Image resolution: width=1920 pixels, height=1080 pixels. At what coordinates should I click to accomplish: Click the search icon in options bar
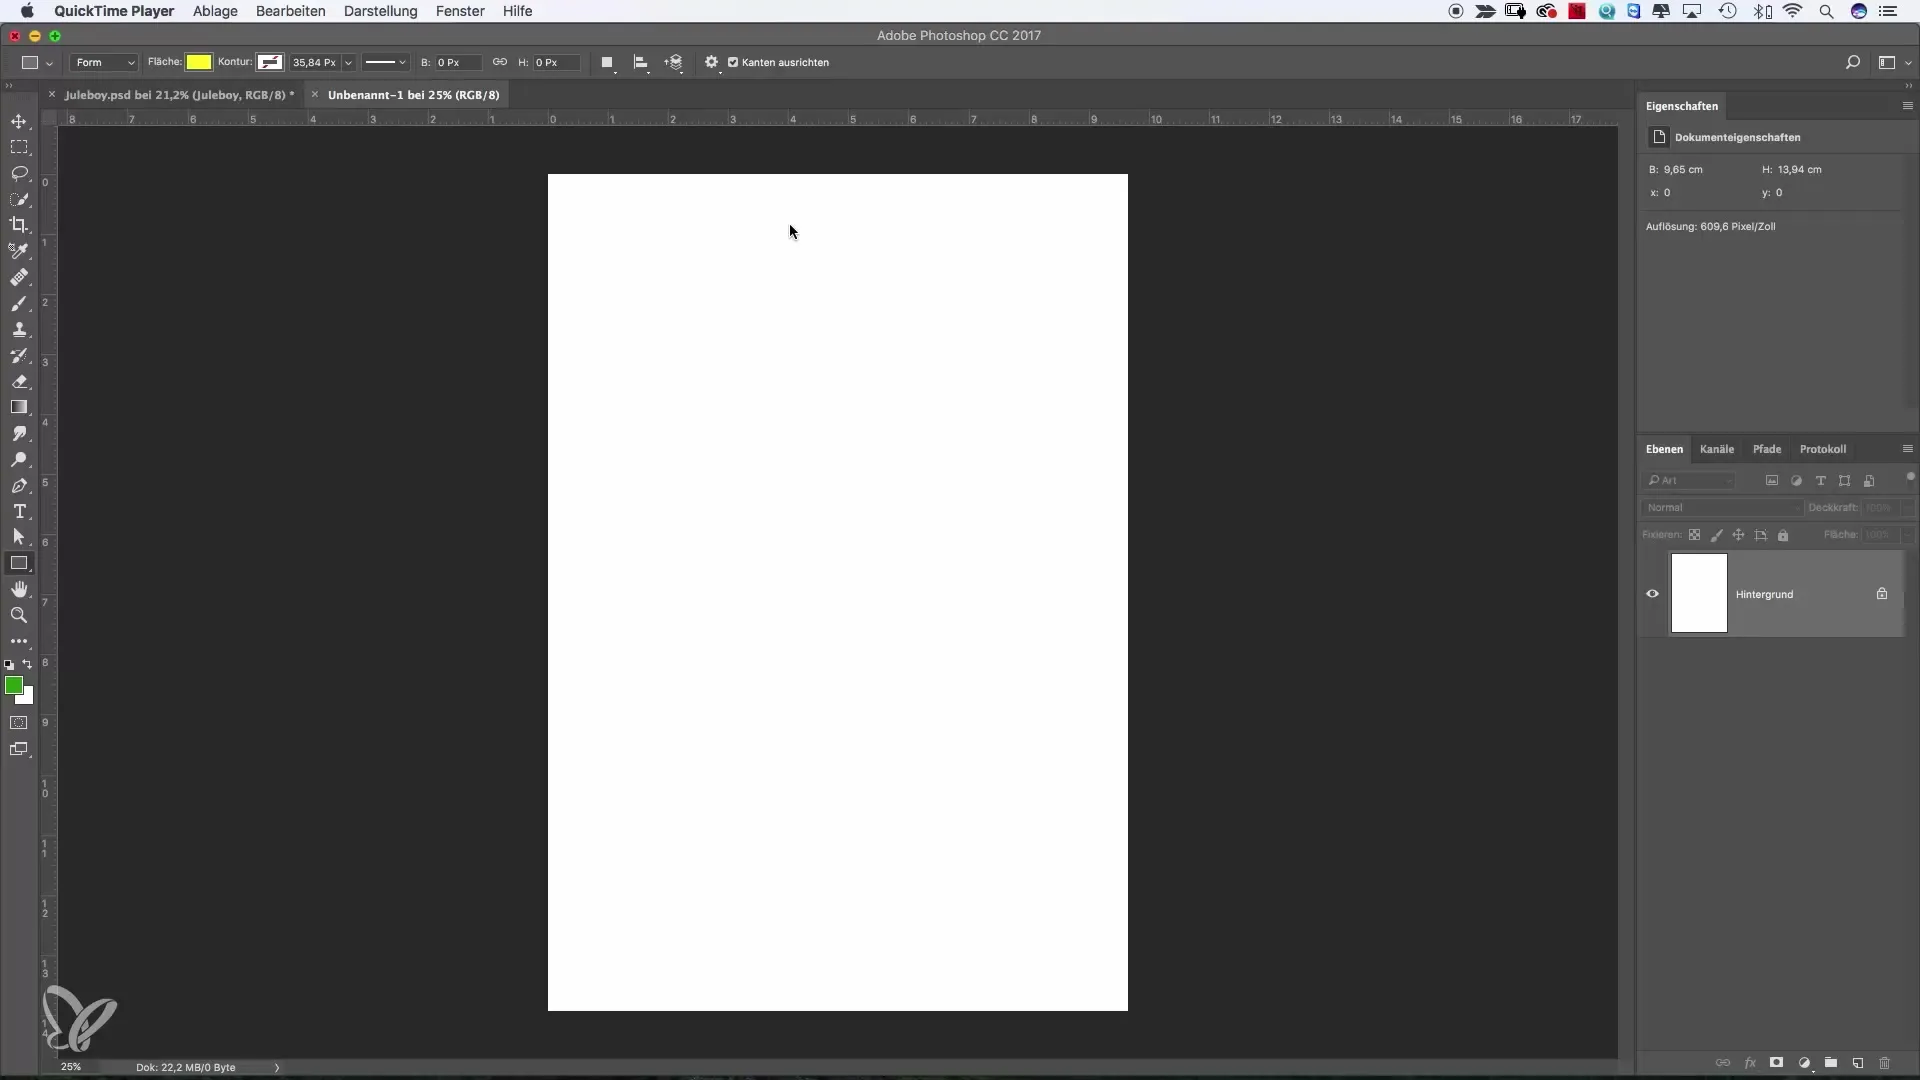pos(1853,62)
